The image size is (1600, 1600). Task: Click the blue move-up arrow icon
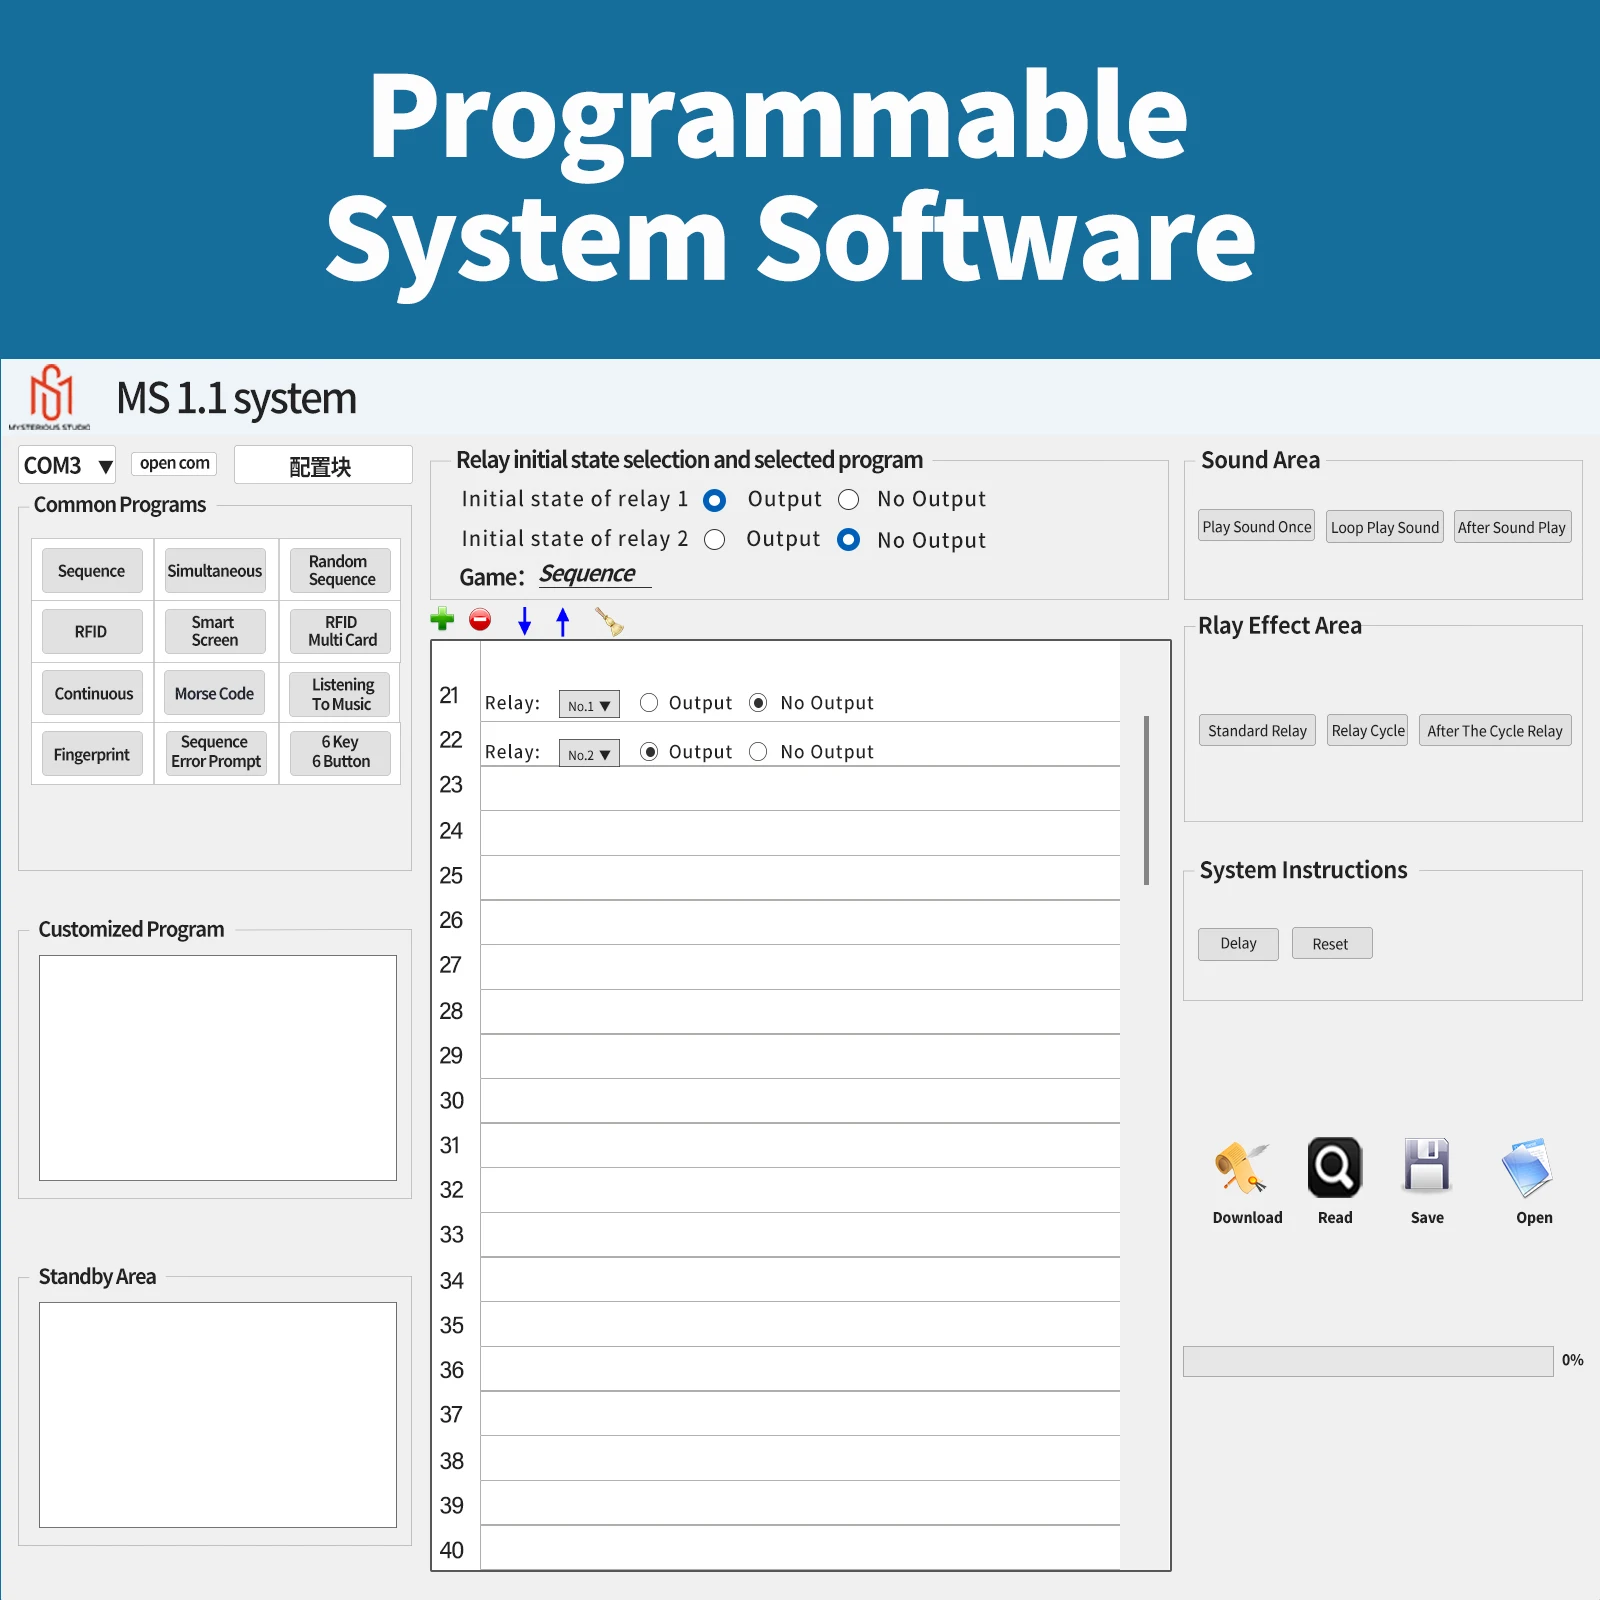(x=563, y=621)
